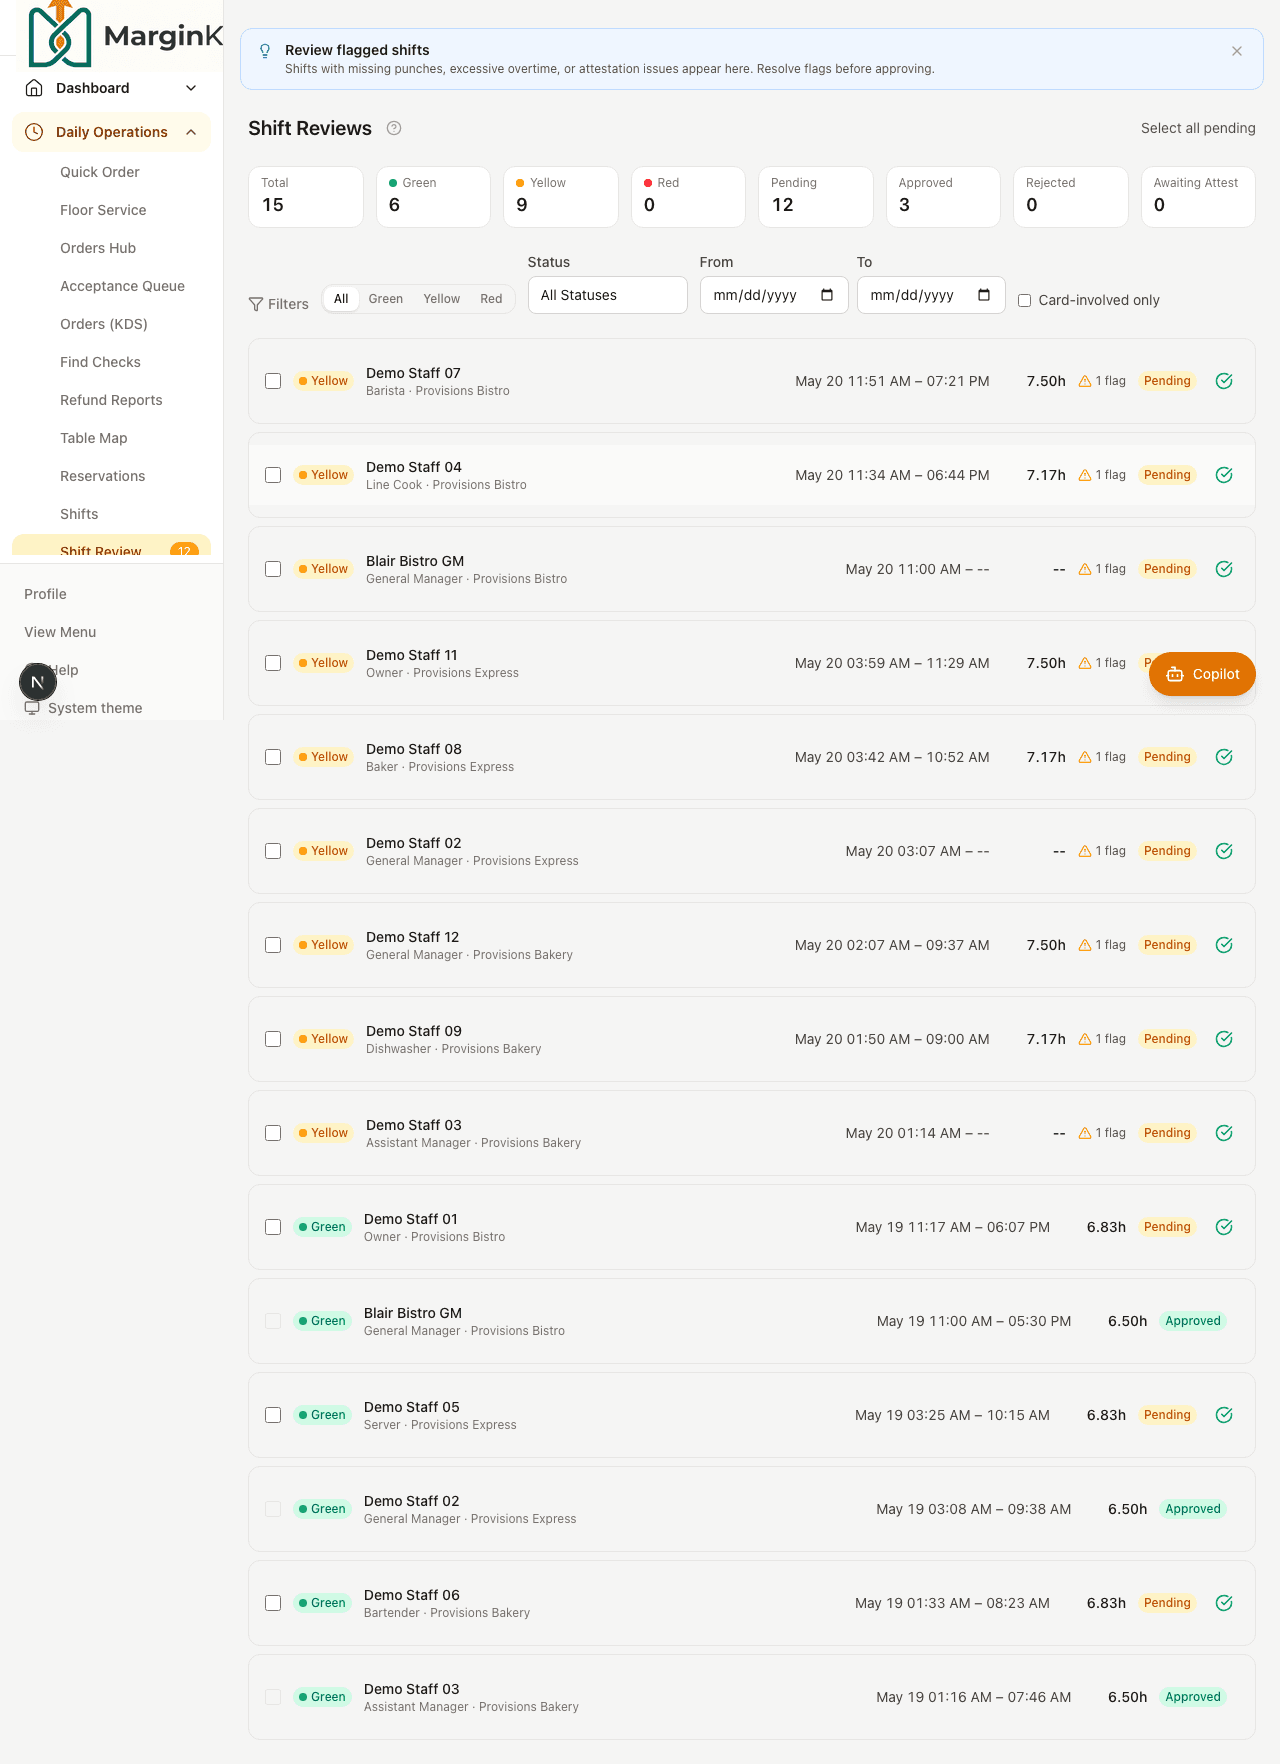Select the Red filter tab
1280x1764 pixels.
pos(491,299)
